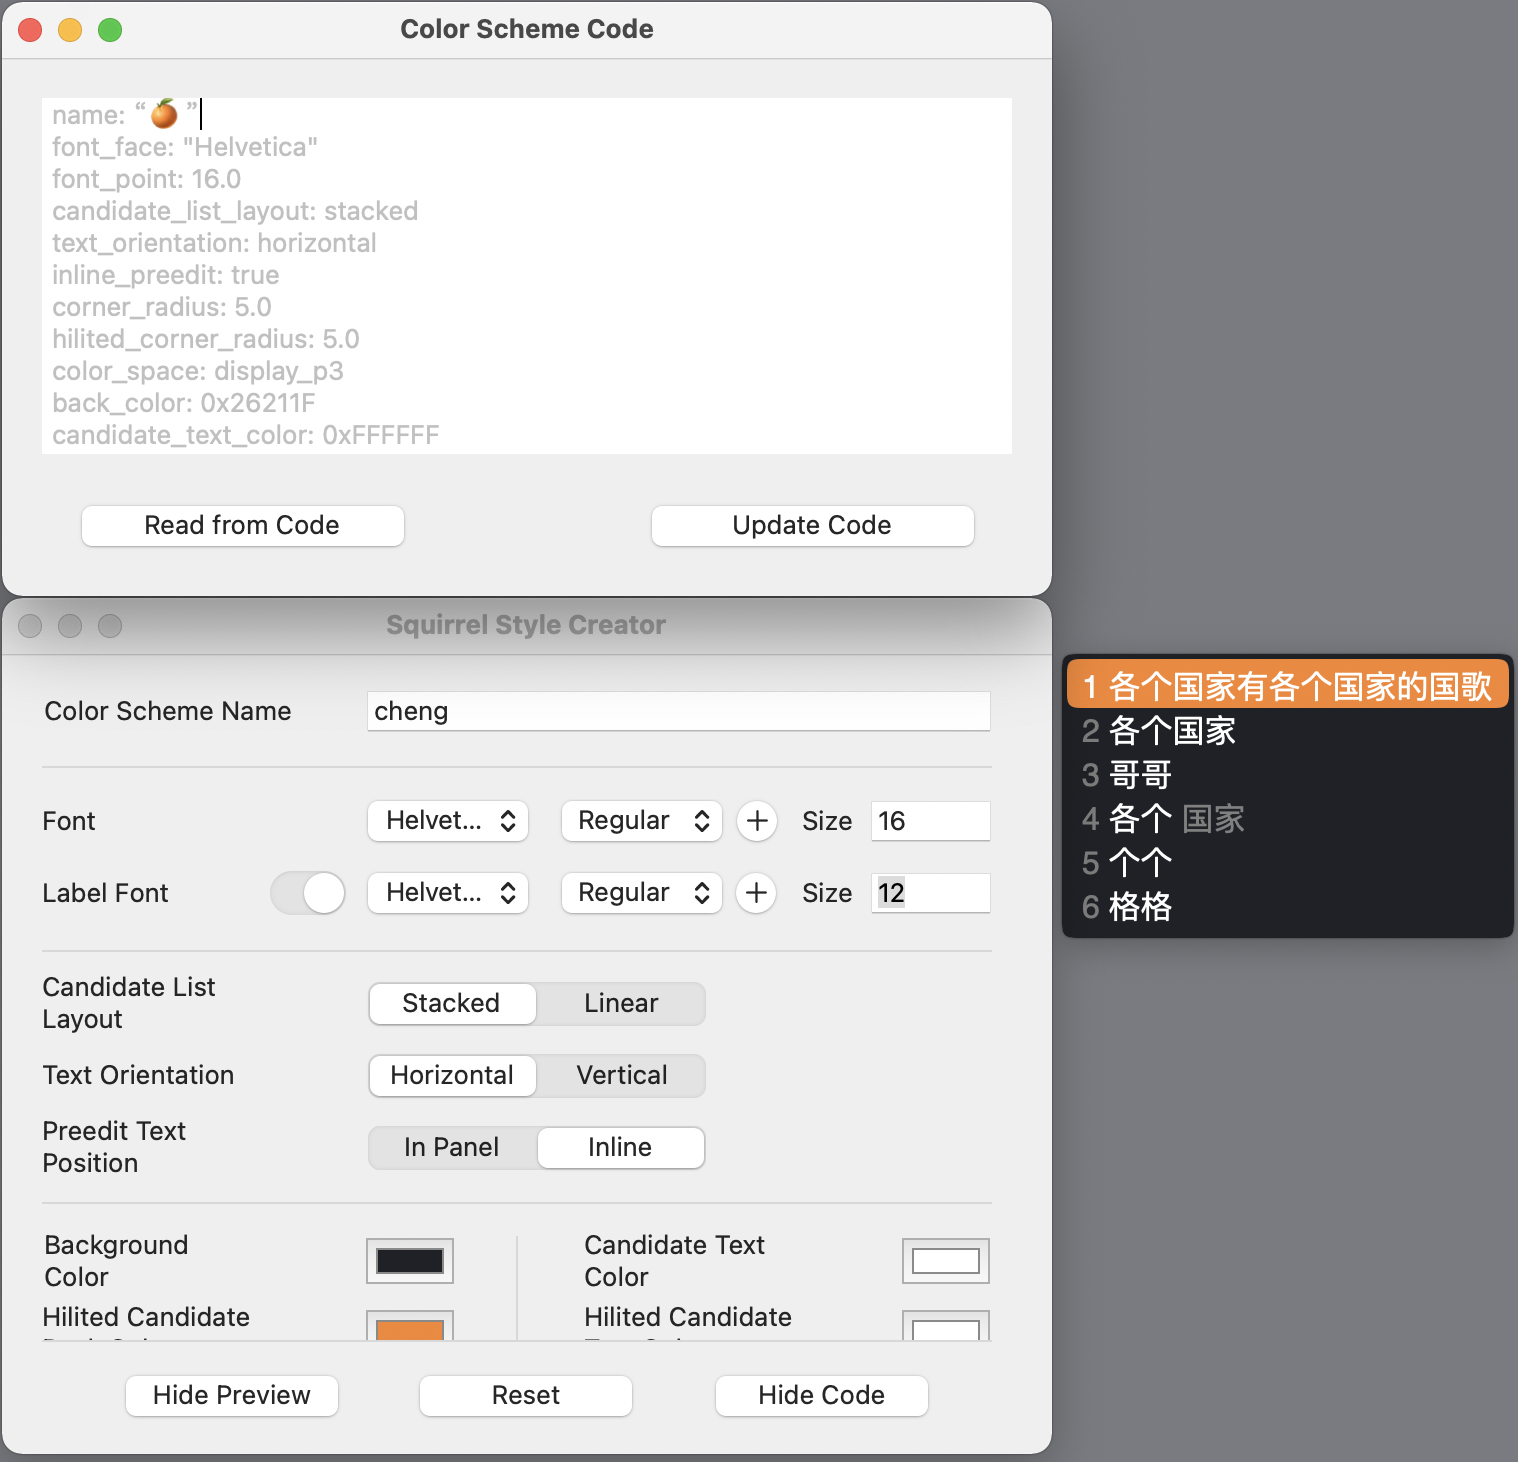
Task: Click the Update Code button
Action: 812,526
